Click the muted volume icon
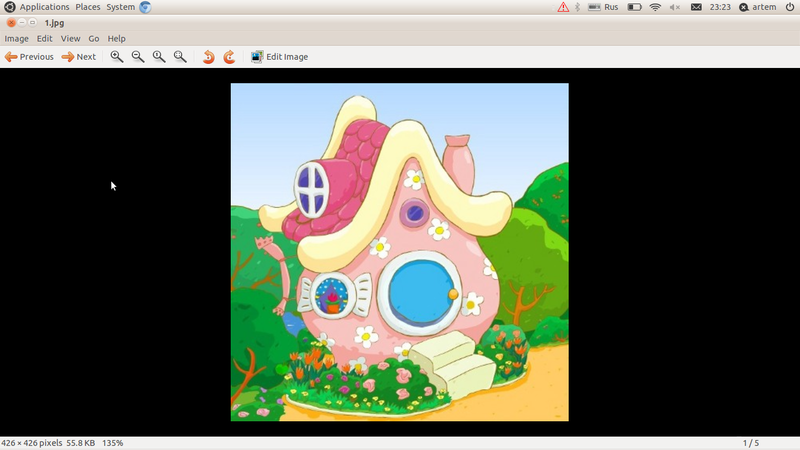800x450 pixels. click(x=675, y=7)
